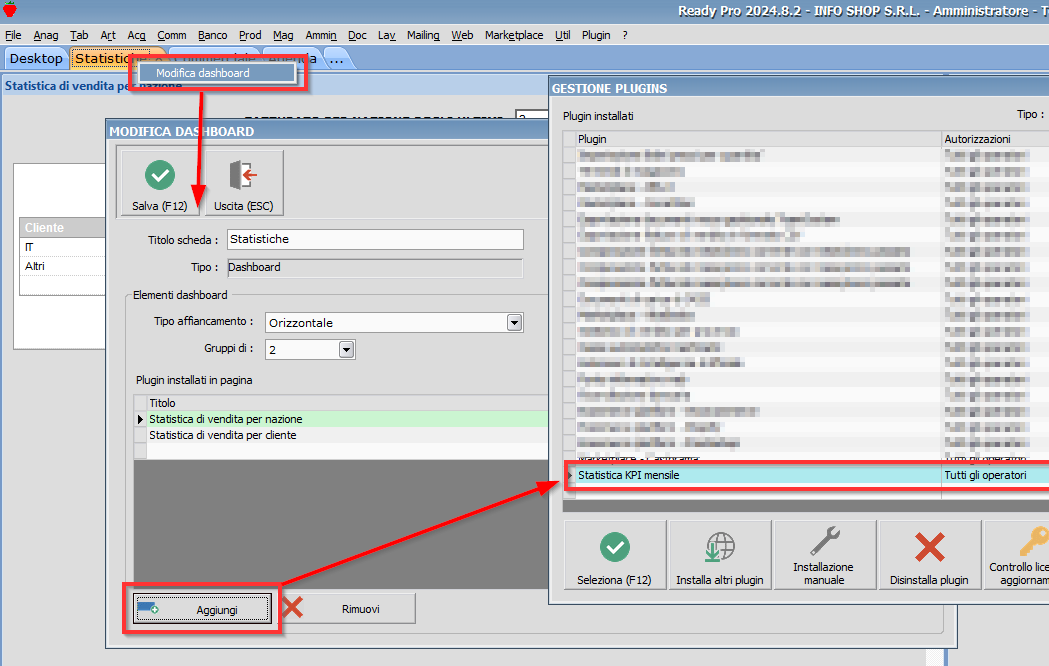
Task: Open the Ammin menu
Action: [x=320, y=35]
